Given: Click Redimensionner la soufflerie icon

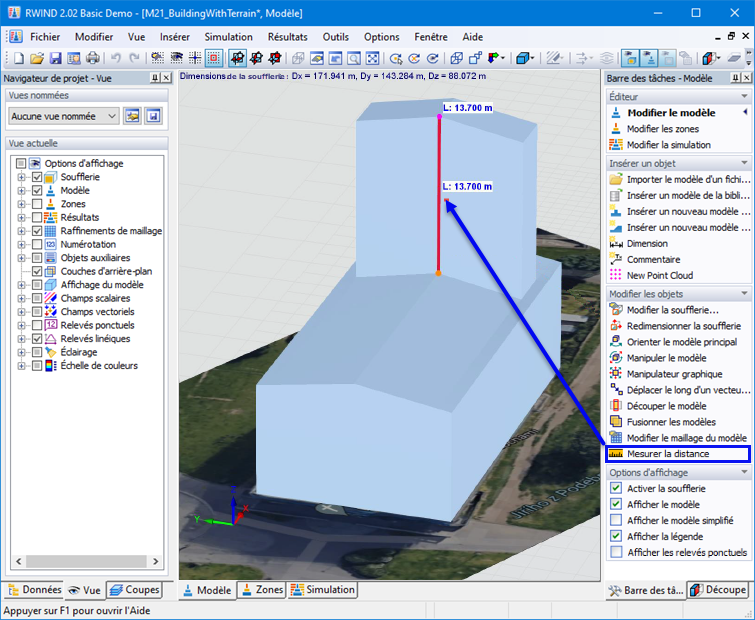Looking at the screenshot, I should point(616,326).
